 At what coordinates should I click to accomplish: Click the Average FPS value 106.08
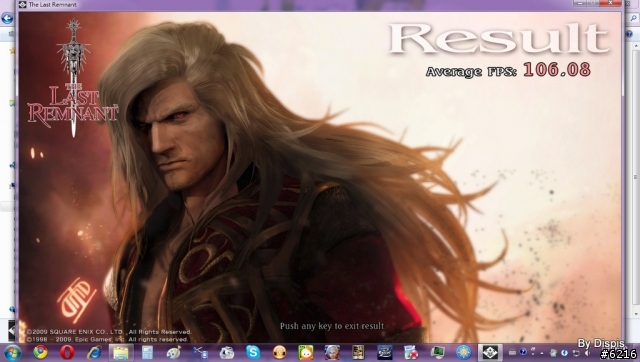click(x=557, y=70)
